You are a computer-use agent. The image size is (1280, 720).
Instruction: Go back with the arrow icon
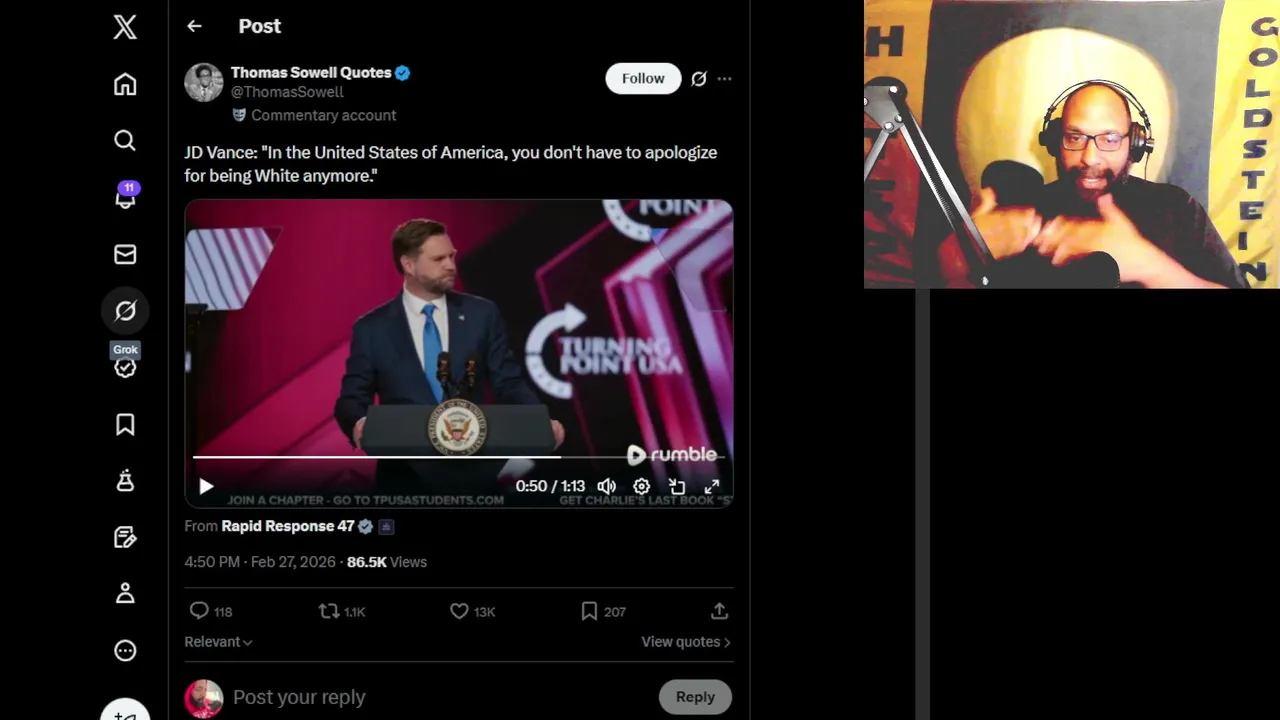point(194,27)
